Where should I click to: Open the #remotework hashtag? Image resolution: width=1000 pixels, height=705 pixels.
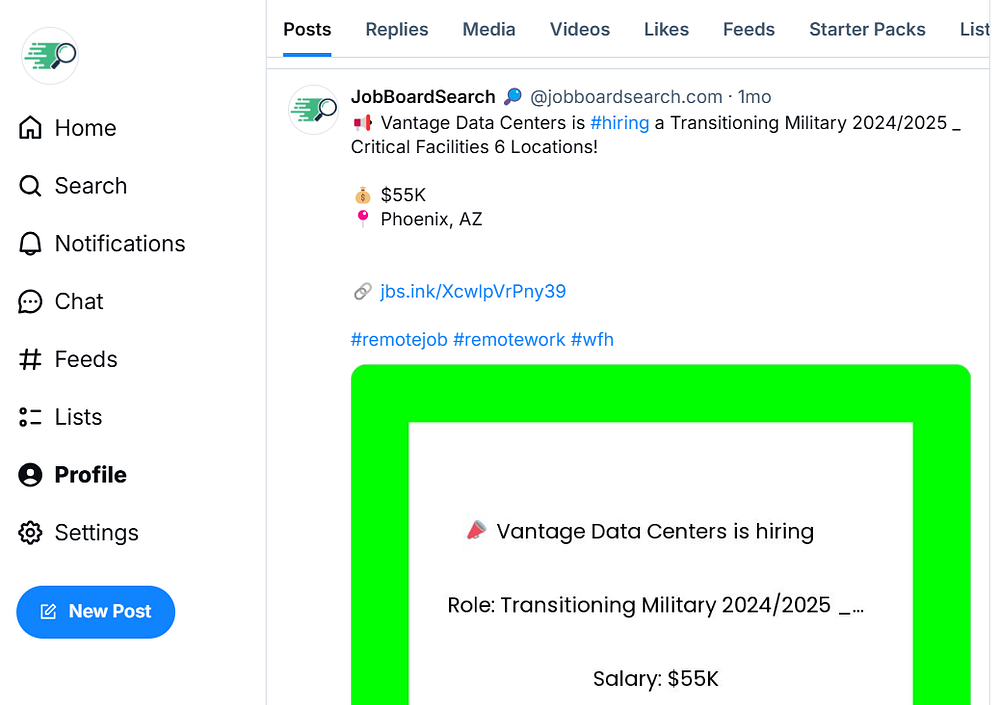509,339
